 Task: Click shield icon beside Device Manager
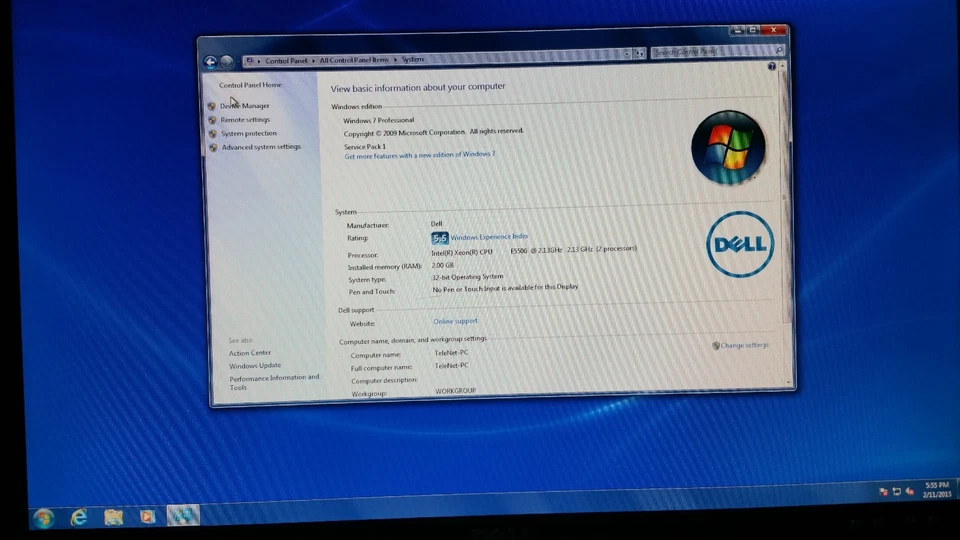(x=212, y=106)
